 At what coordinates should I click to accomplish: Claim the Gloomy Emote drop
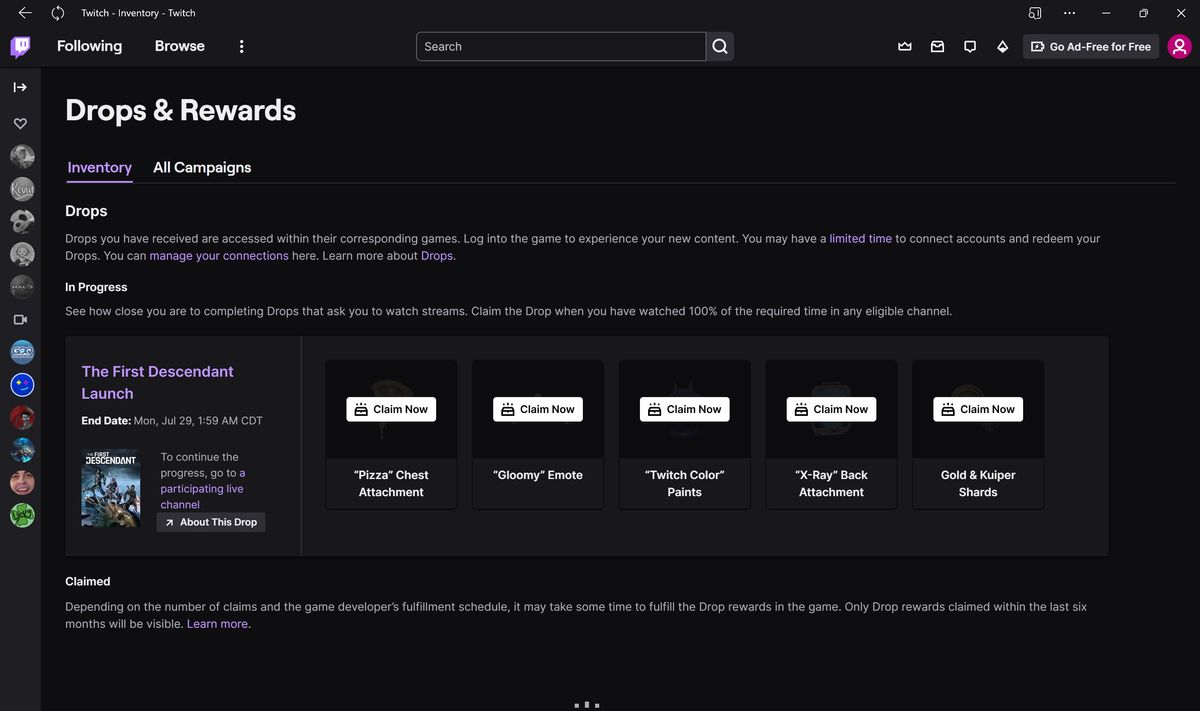click(537, 408)
